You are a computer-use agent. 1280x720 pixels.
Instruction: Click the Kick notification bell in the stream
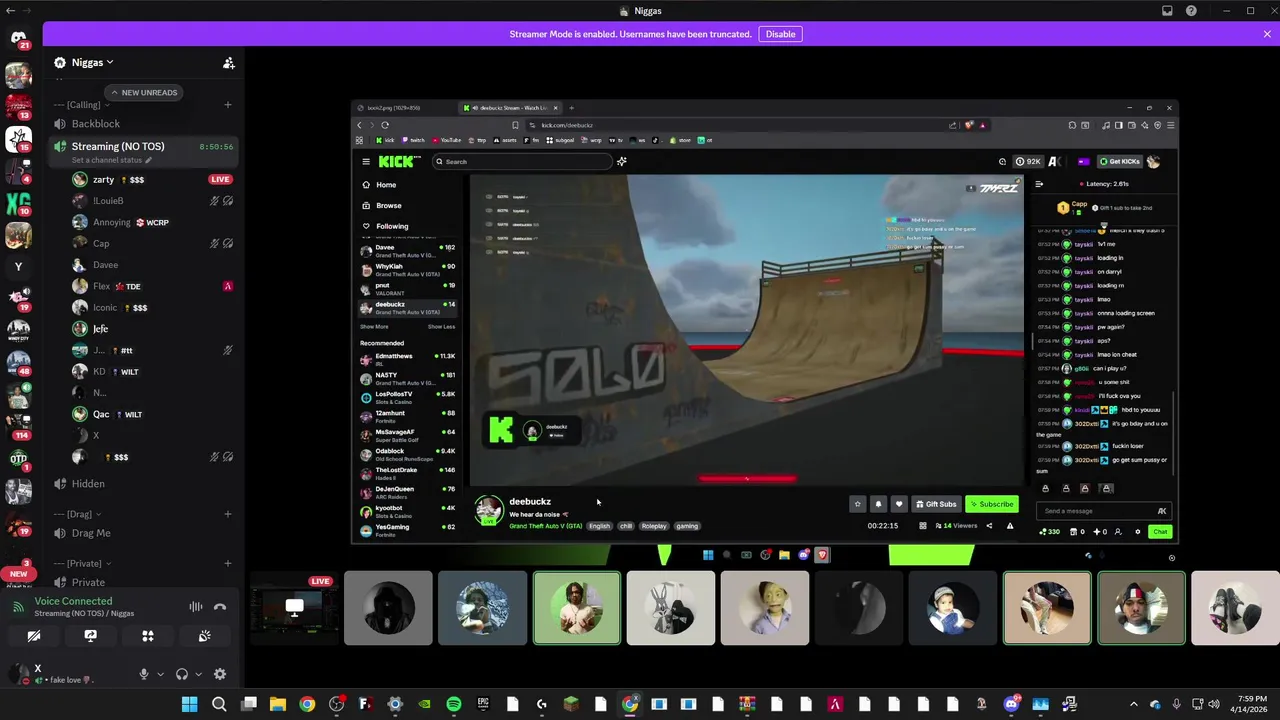(878, 504)
